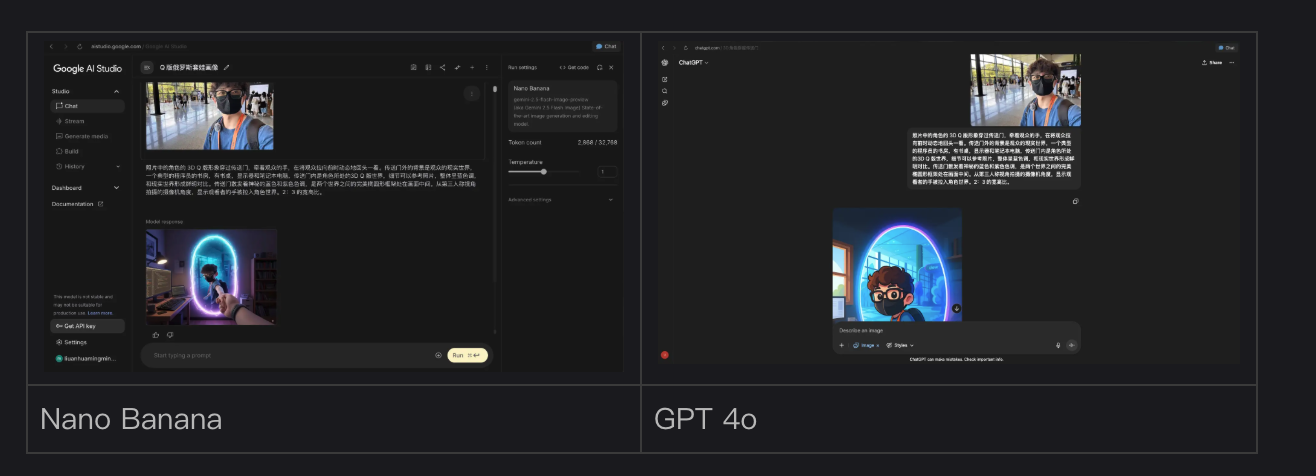The image size is (1316, 476).
Task: Open the three-dot menu in the ChatGPT header
Action: pos(1232,63)
